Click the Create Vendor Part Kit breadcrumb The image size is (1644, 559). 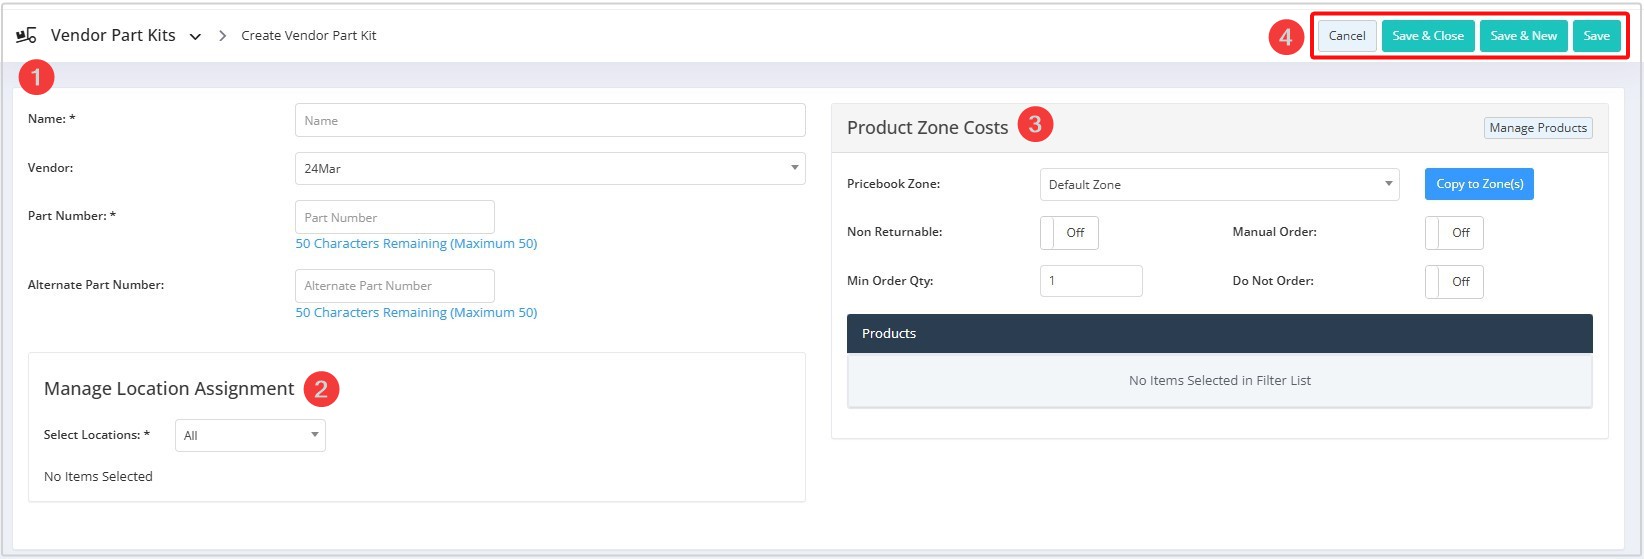[x=309, y=36]
